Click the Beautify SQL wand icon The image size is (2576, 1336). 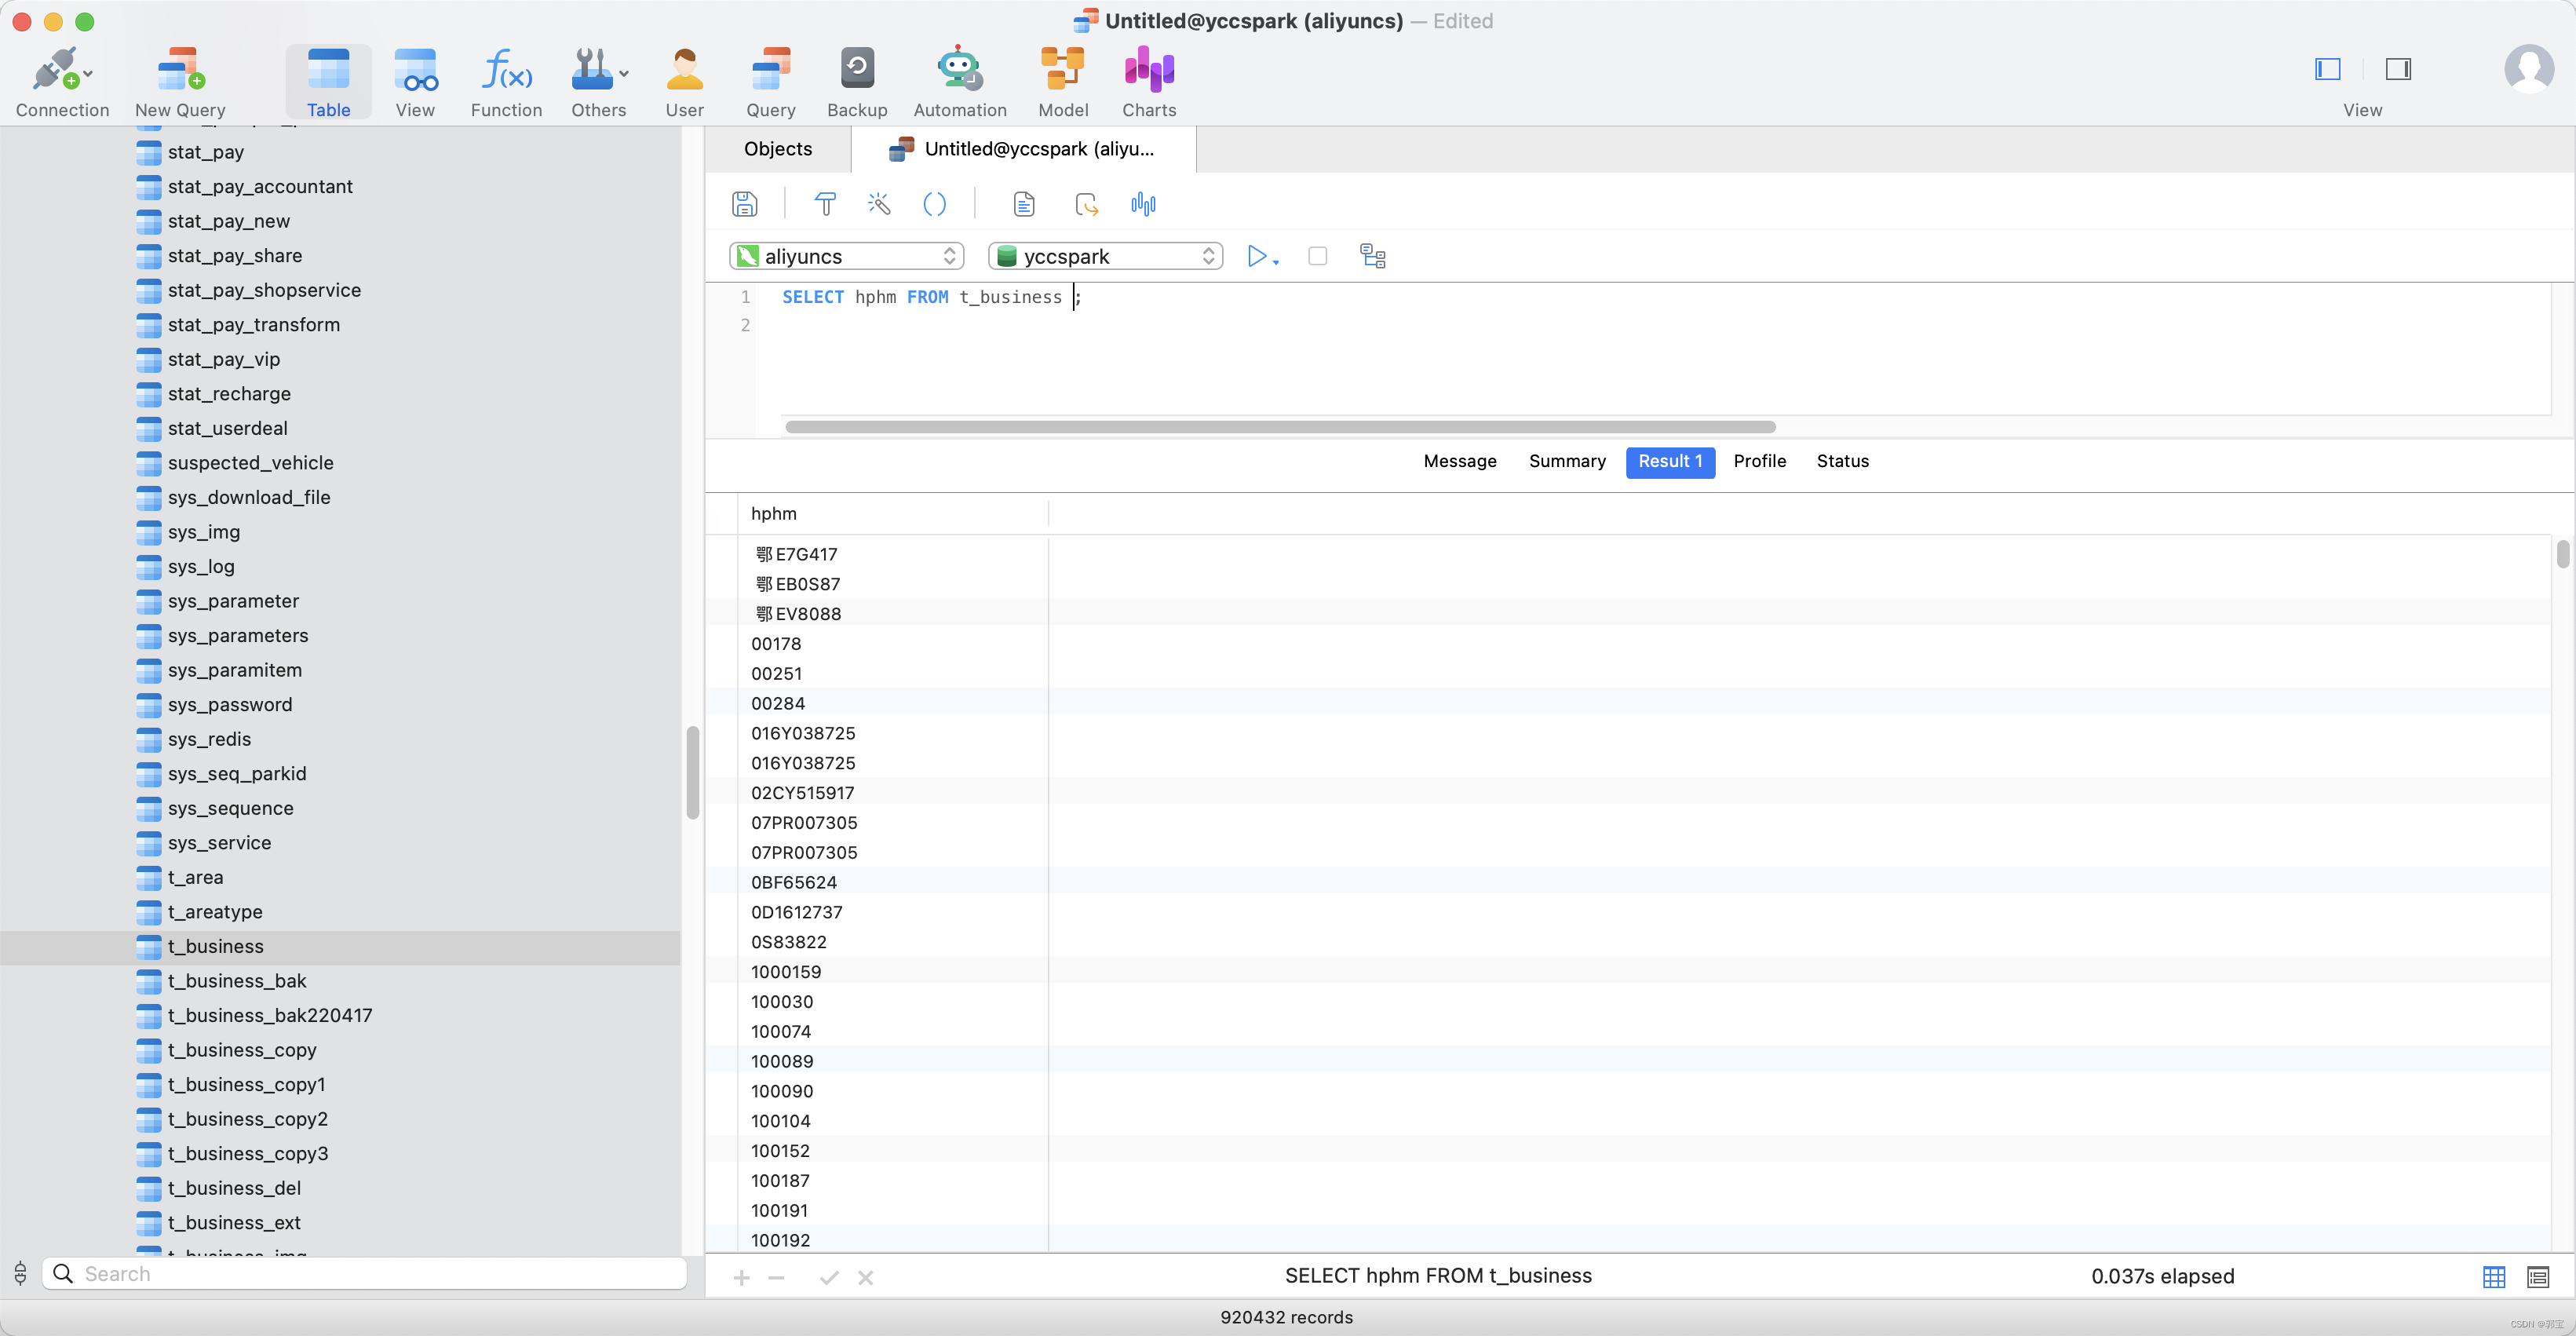click(879, 204)
